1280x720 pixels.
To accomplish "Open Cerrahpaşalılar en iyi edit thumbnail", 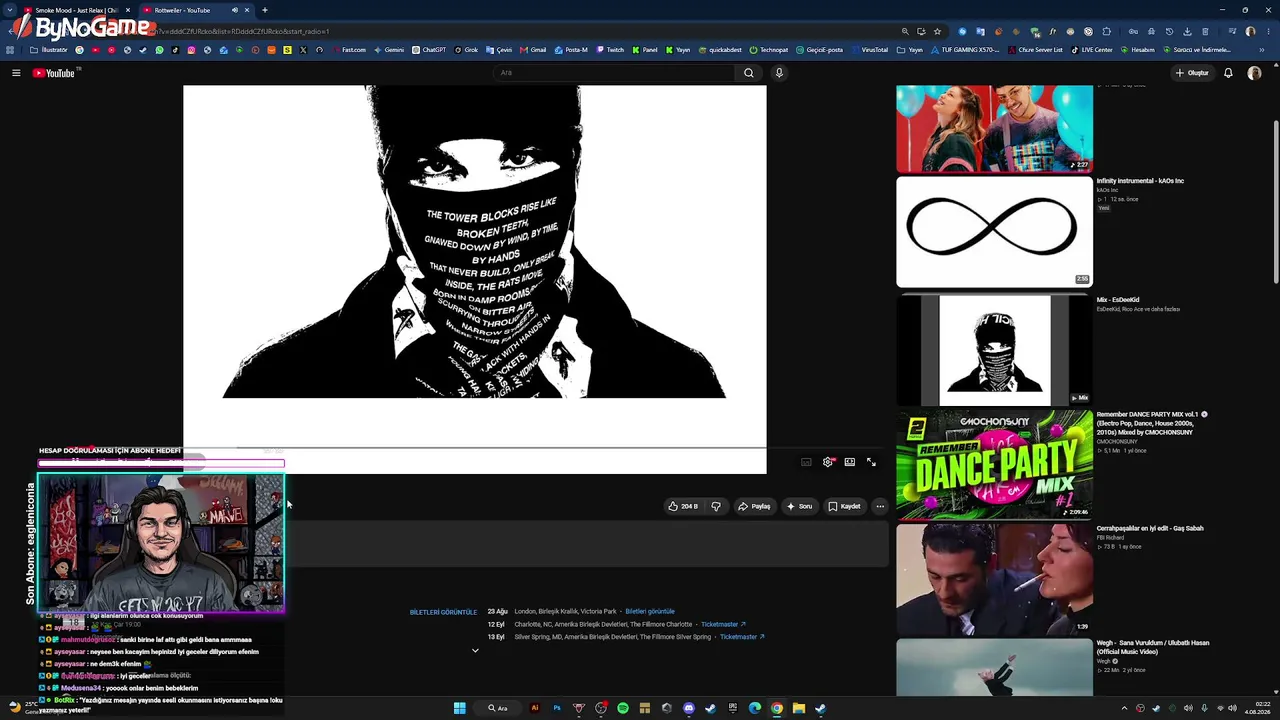I will pyautogui.click(x=994, y=579).
